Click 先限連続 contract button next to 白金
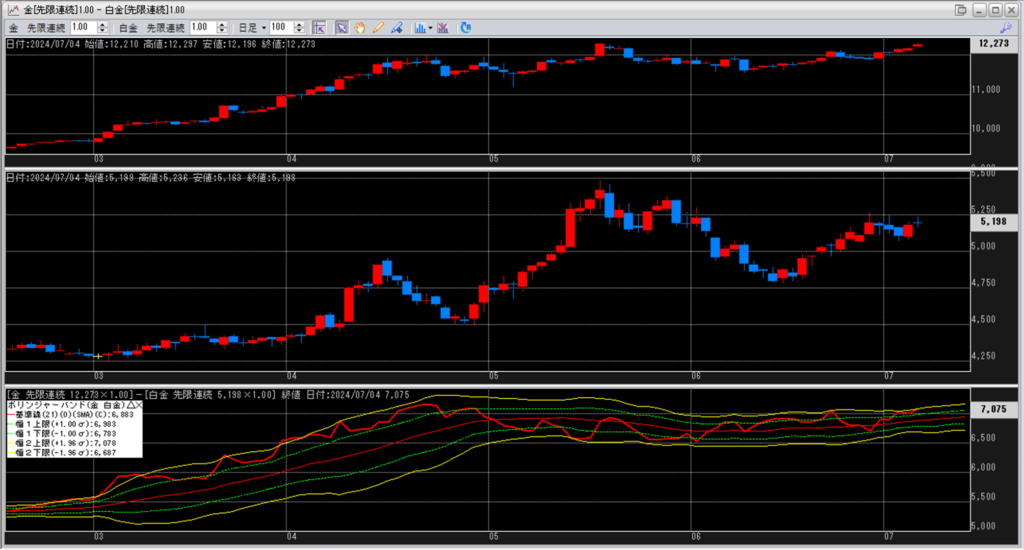The height and width of the screenshot is (550, 1024). click(165, 26)
